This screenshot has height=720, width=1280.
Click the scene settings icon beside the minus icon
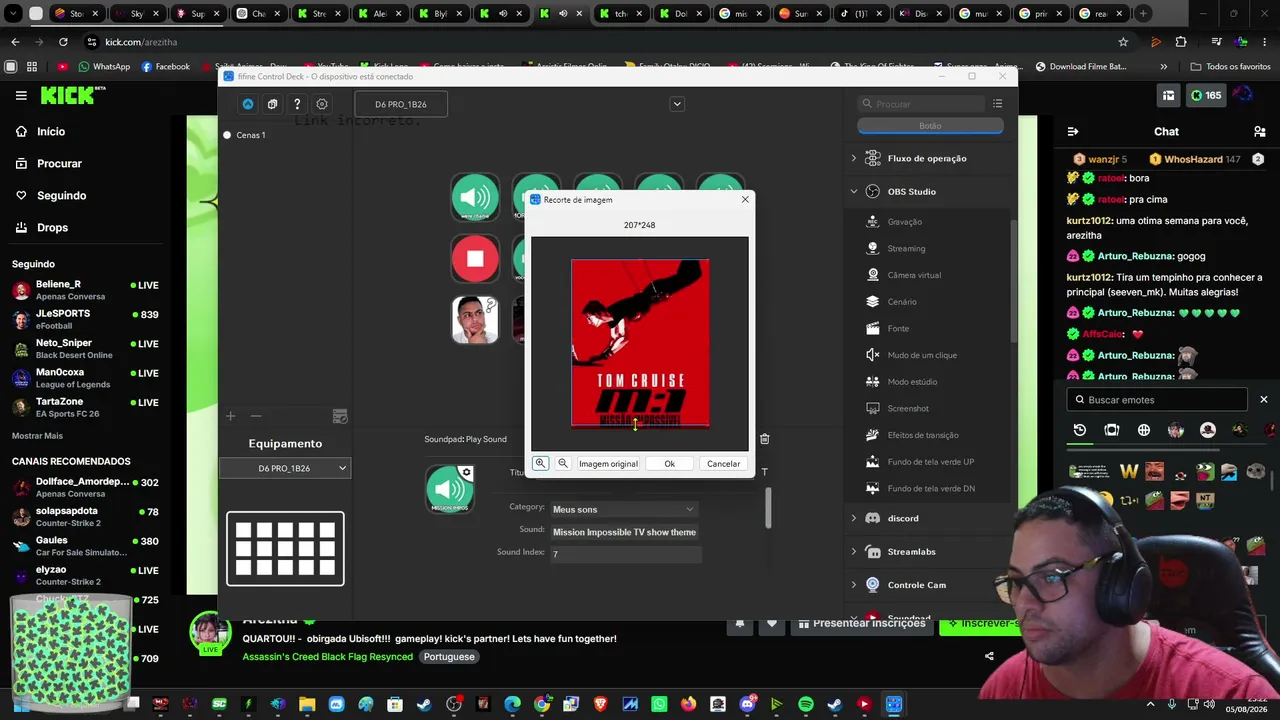(x=340, y=416)
